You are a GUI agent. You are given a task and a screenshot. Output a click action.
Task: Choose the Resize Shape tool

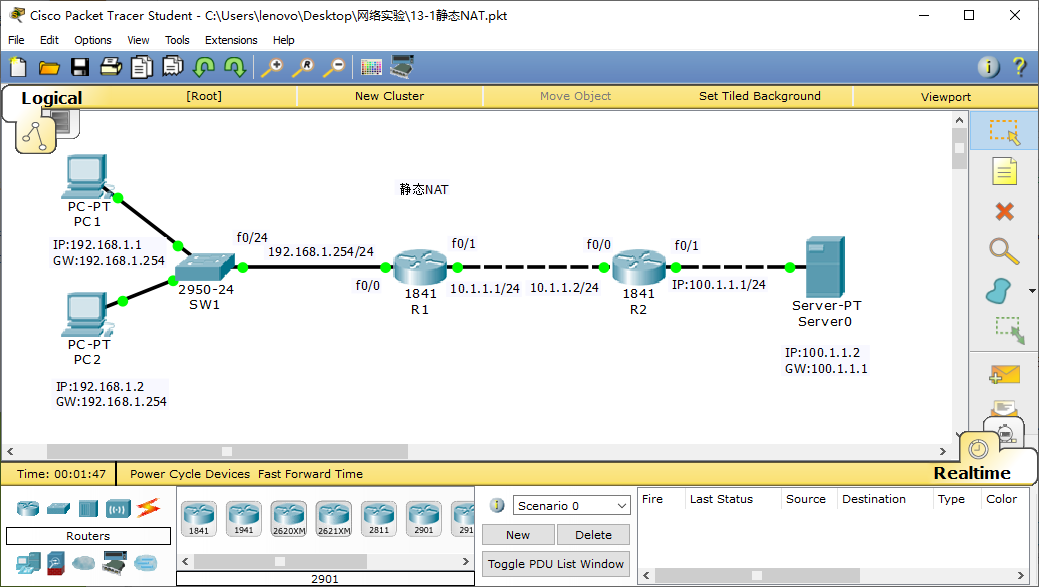[x=1009, y=330]
